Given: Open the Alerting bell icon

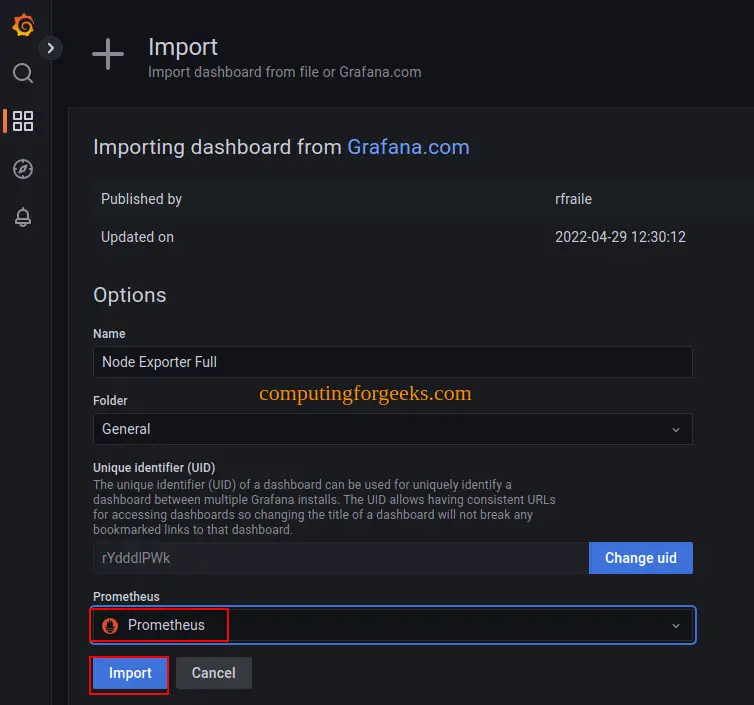Looking at the screenshot, I should (23, 217).
